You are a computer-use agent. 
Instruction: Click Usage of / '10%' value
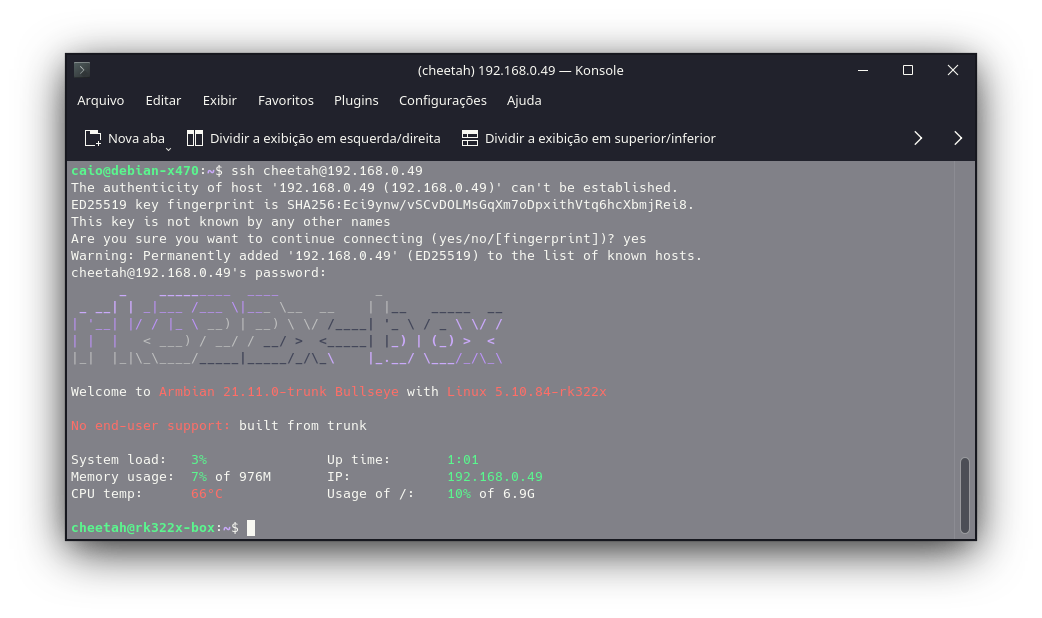459,494
